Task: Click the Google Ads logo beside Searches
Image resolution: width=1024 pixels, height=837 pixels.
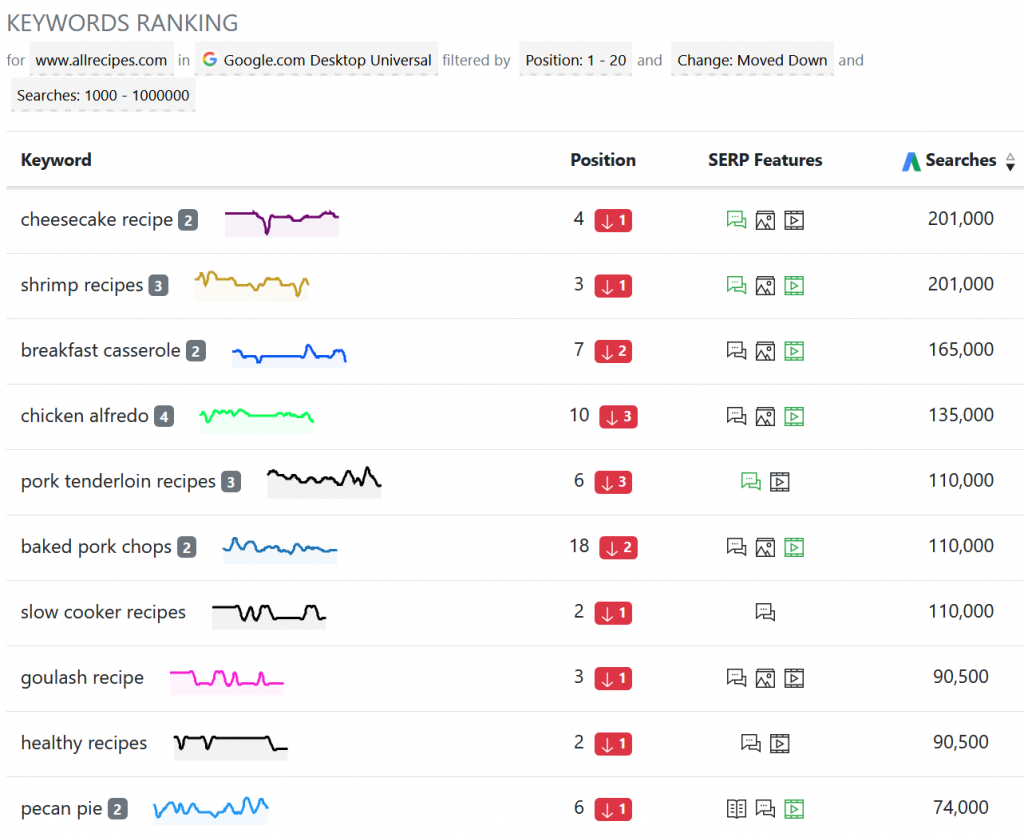Action: click(x=910, y=161)
